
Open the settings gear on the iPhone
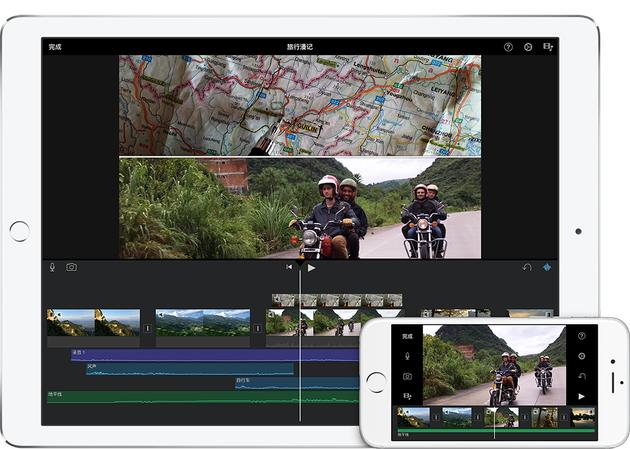[581, 356]
